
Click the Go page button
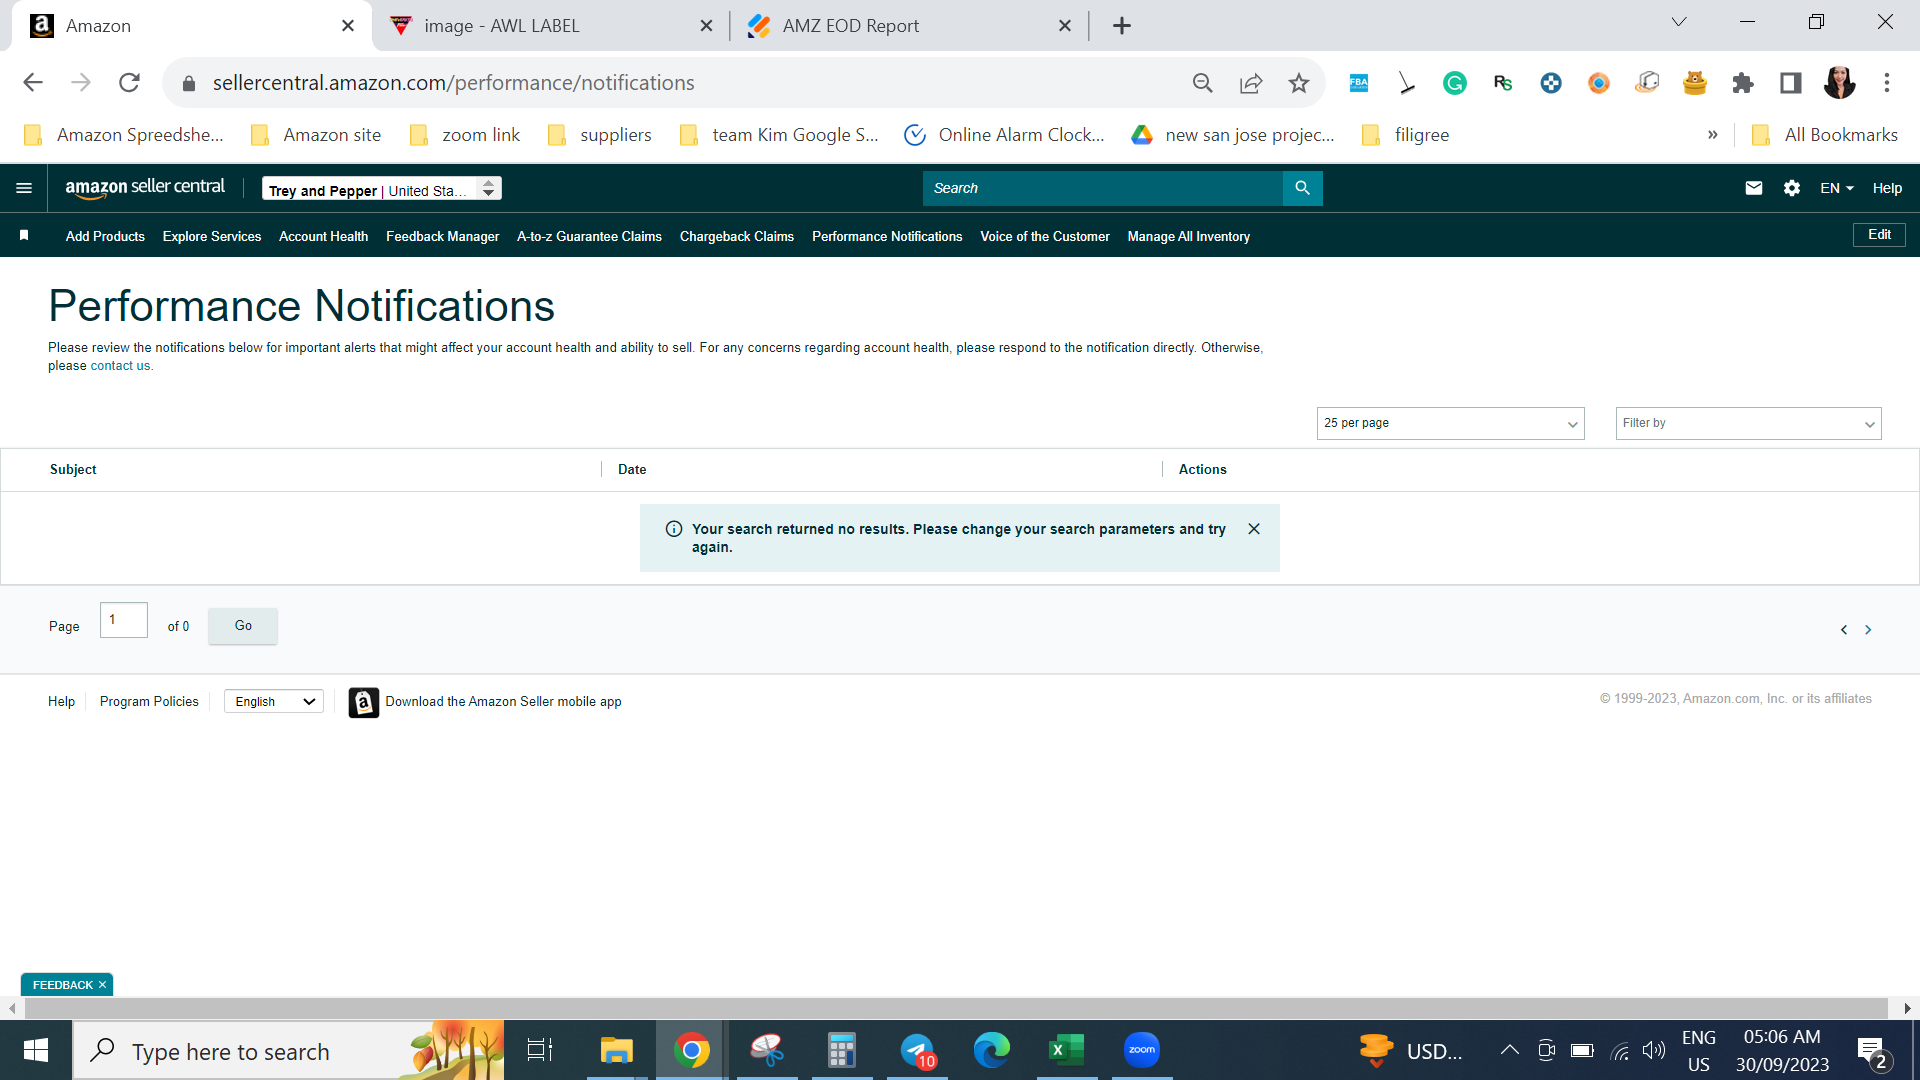coord(243,626)
